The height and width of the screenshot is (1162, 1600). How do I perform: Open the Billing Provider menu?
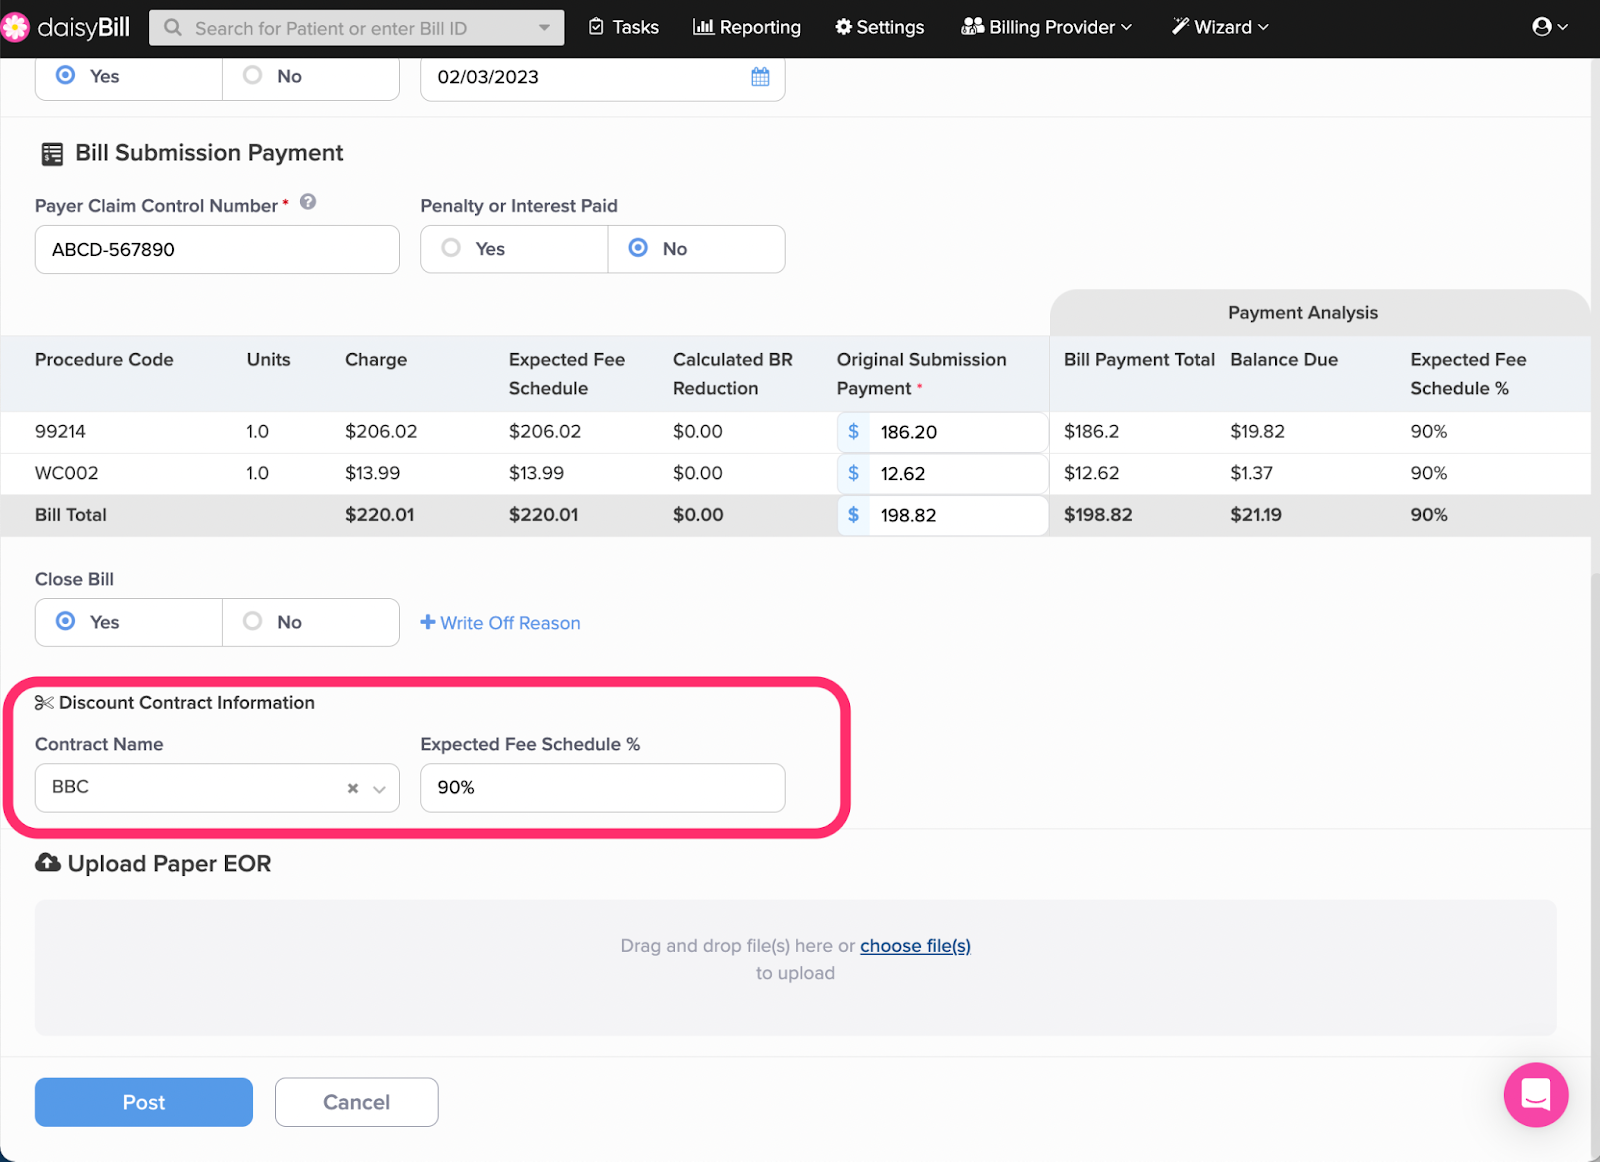click(x=1046, y=27)
